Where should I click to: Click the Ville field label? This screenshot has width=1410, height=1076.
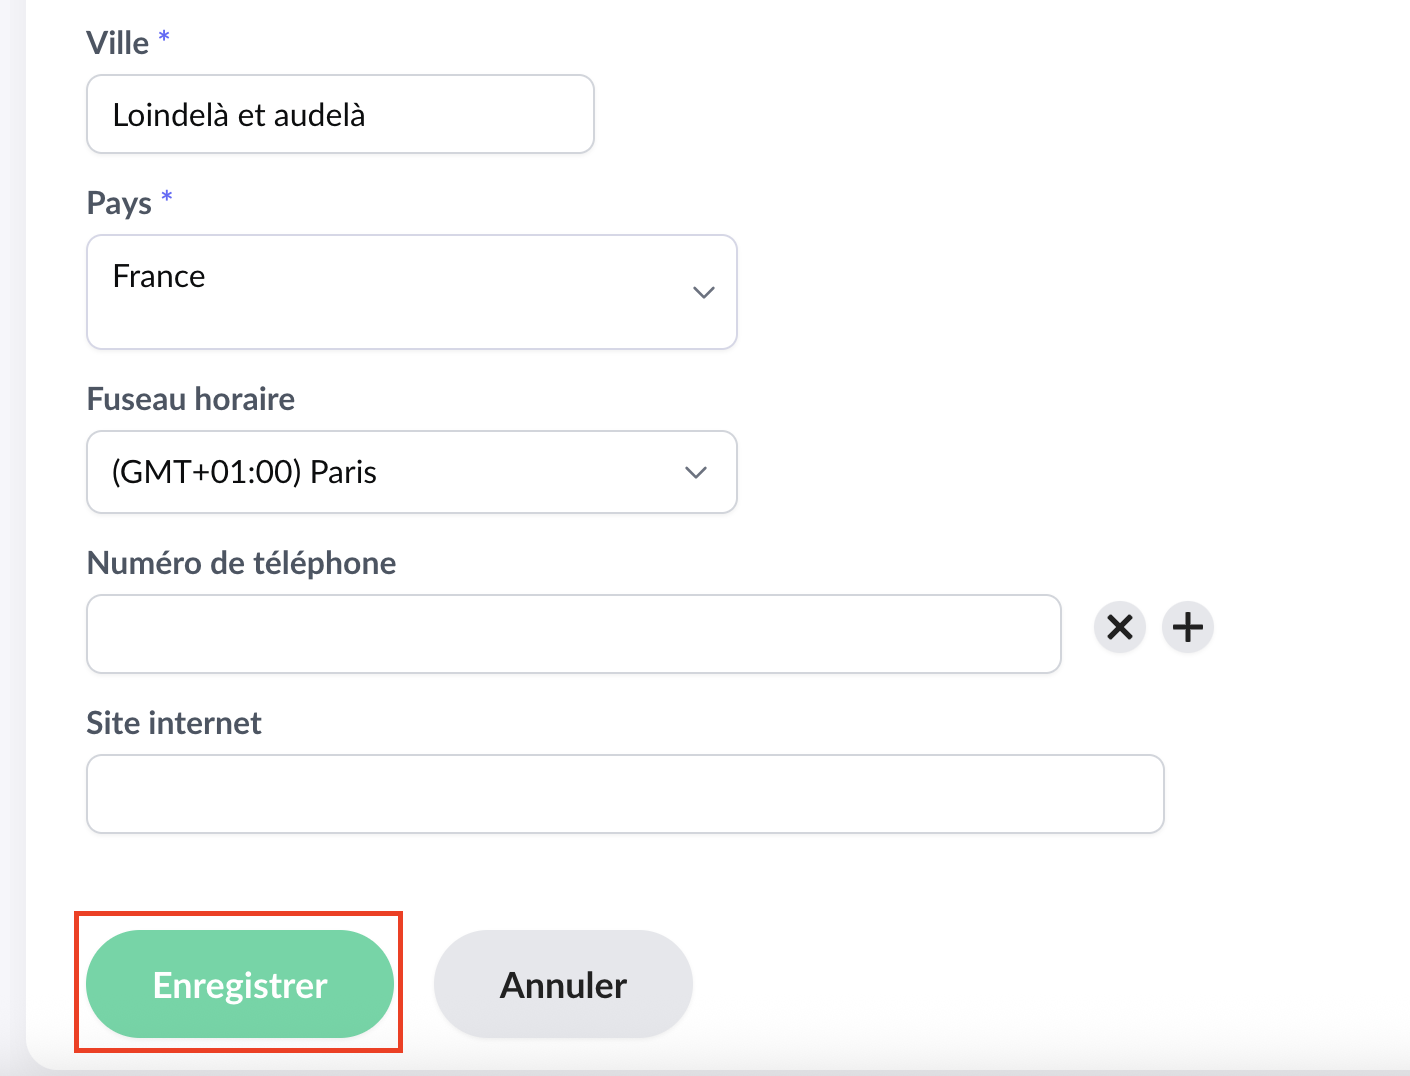point(117,43)
